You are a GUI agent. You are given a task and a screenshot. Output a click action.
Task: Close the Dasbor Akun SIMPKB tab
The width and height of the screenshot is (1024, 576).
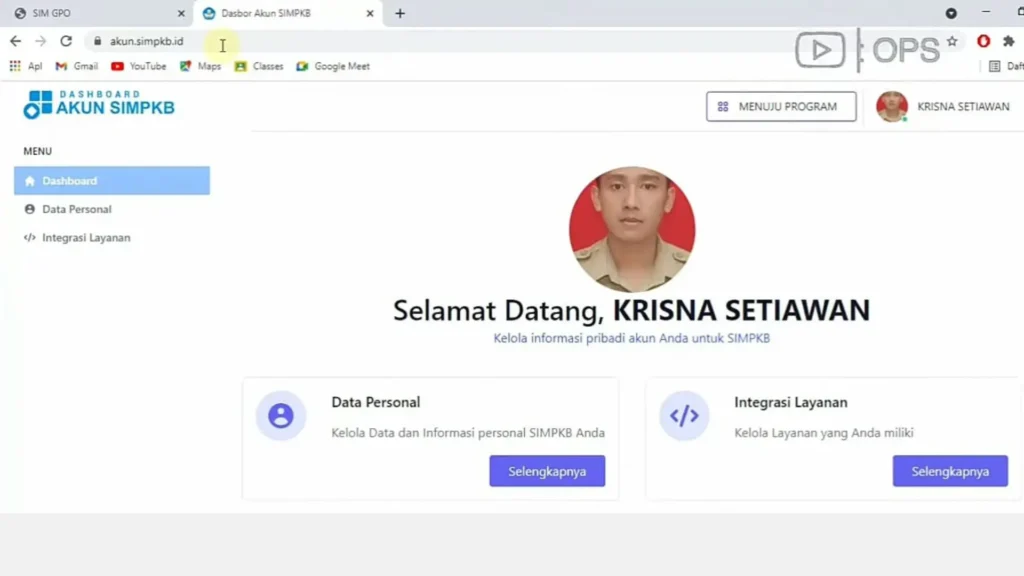click(370, 13)
